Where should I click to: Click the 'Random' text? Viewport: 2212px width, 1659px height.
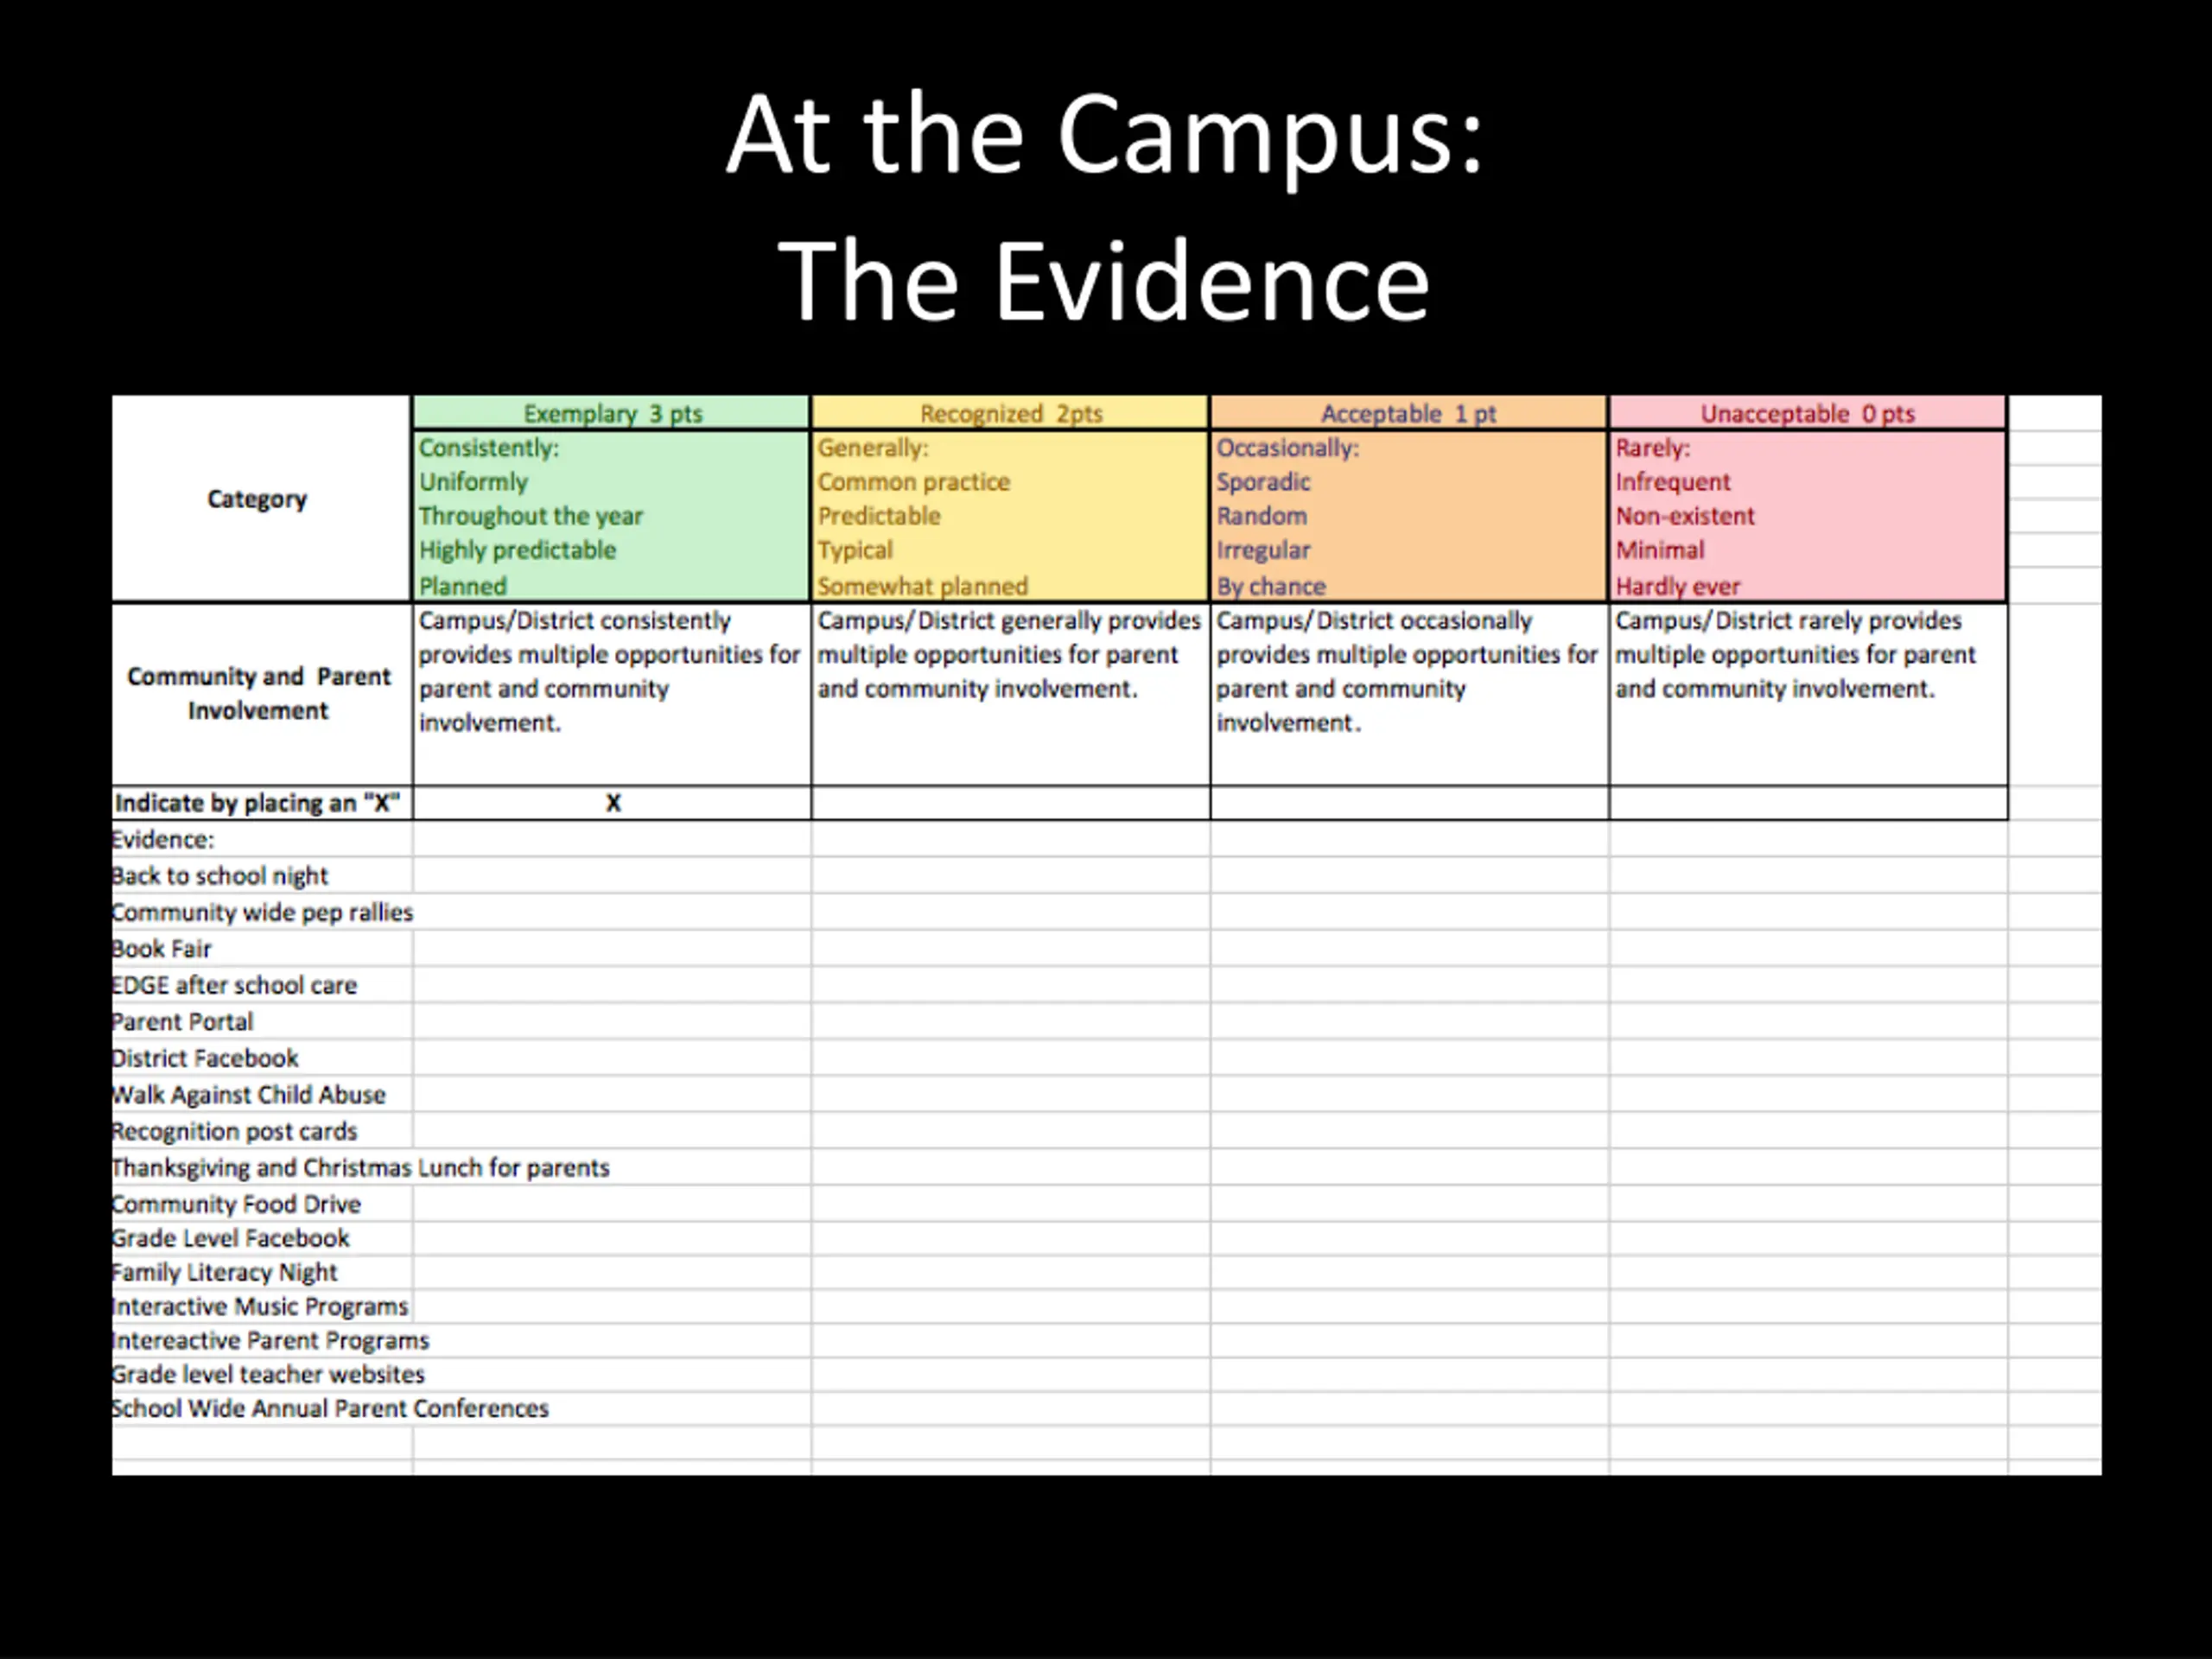1261,516
